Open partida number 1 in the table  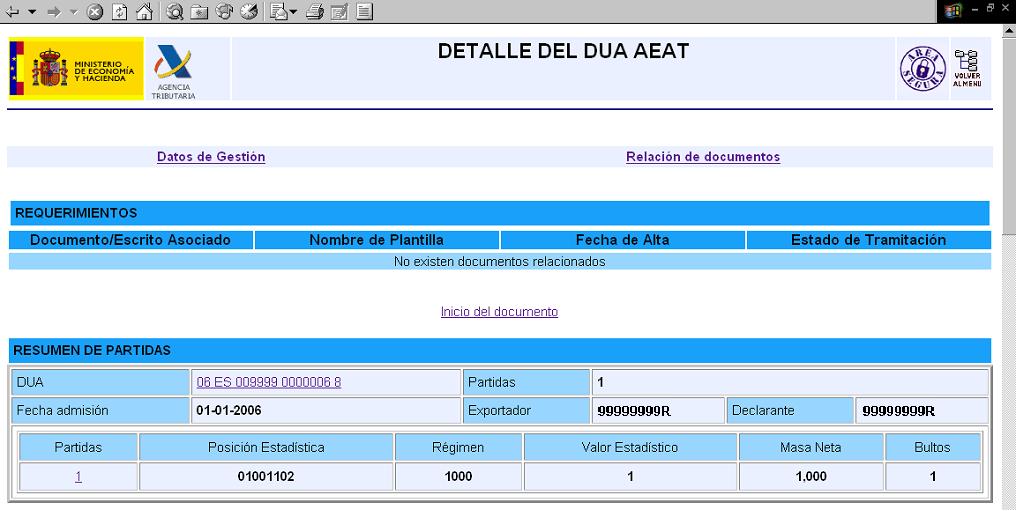point(78,477)
